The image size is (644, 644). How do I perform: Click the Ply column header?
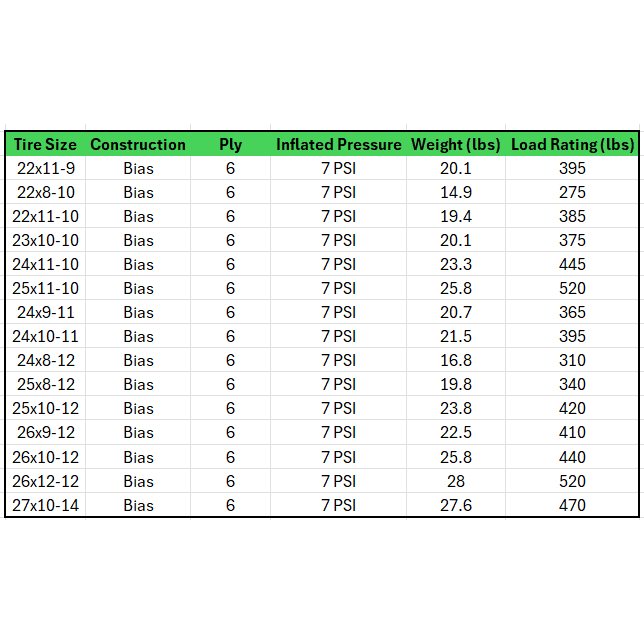pos(230,144)
